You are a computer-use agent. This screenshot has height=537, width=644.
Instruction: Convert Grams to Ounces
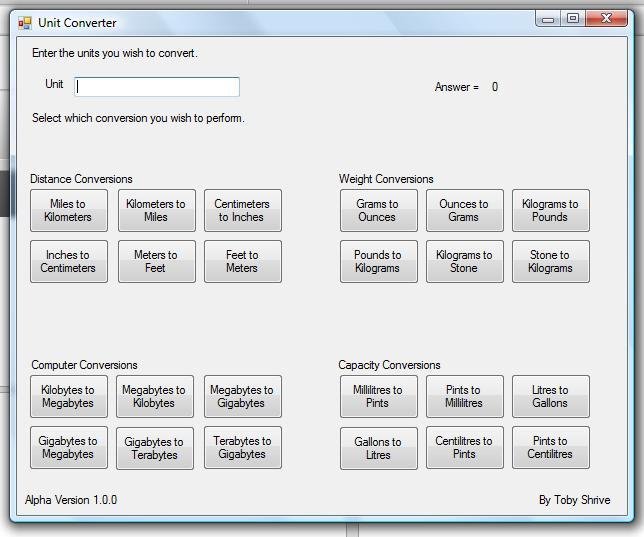click(379, 210)
